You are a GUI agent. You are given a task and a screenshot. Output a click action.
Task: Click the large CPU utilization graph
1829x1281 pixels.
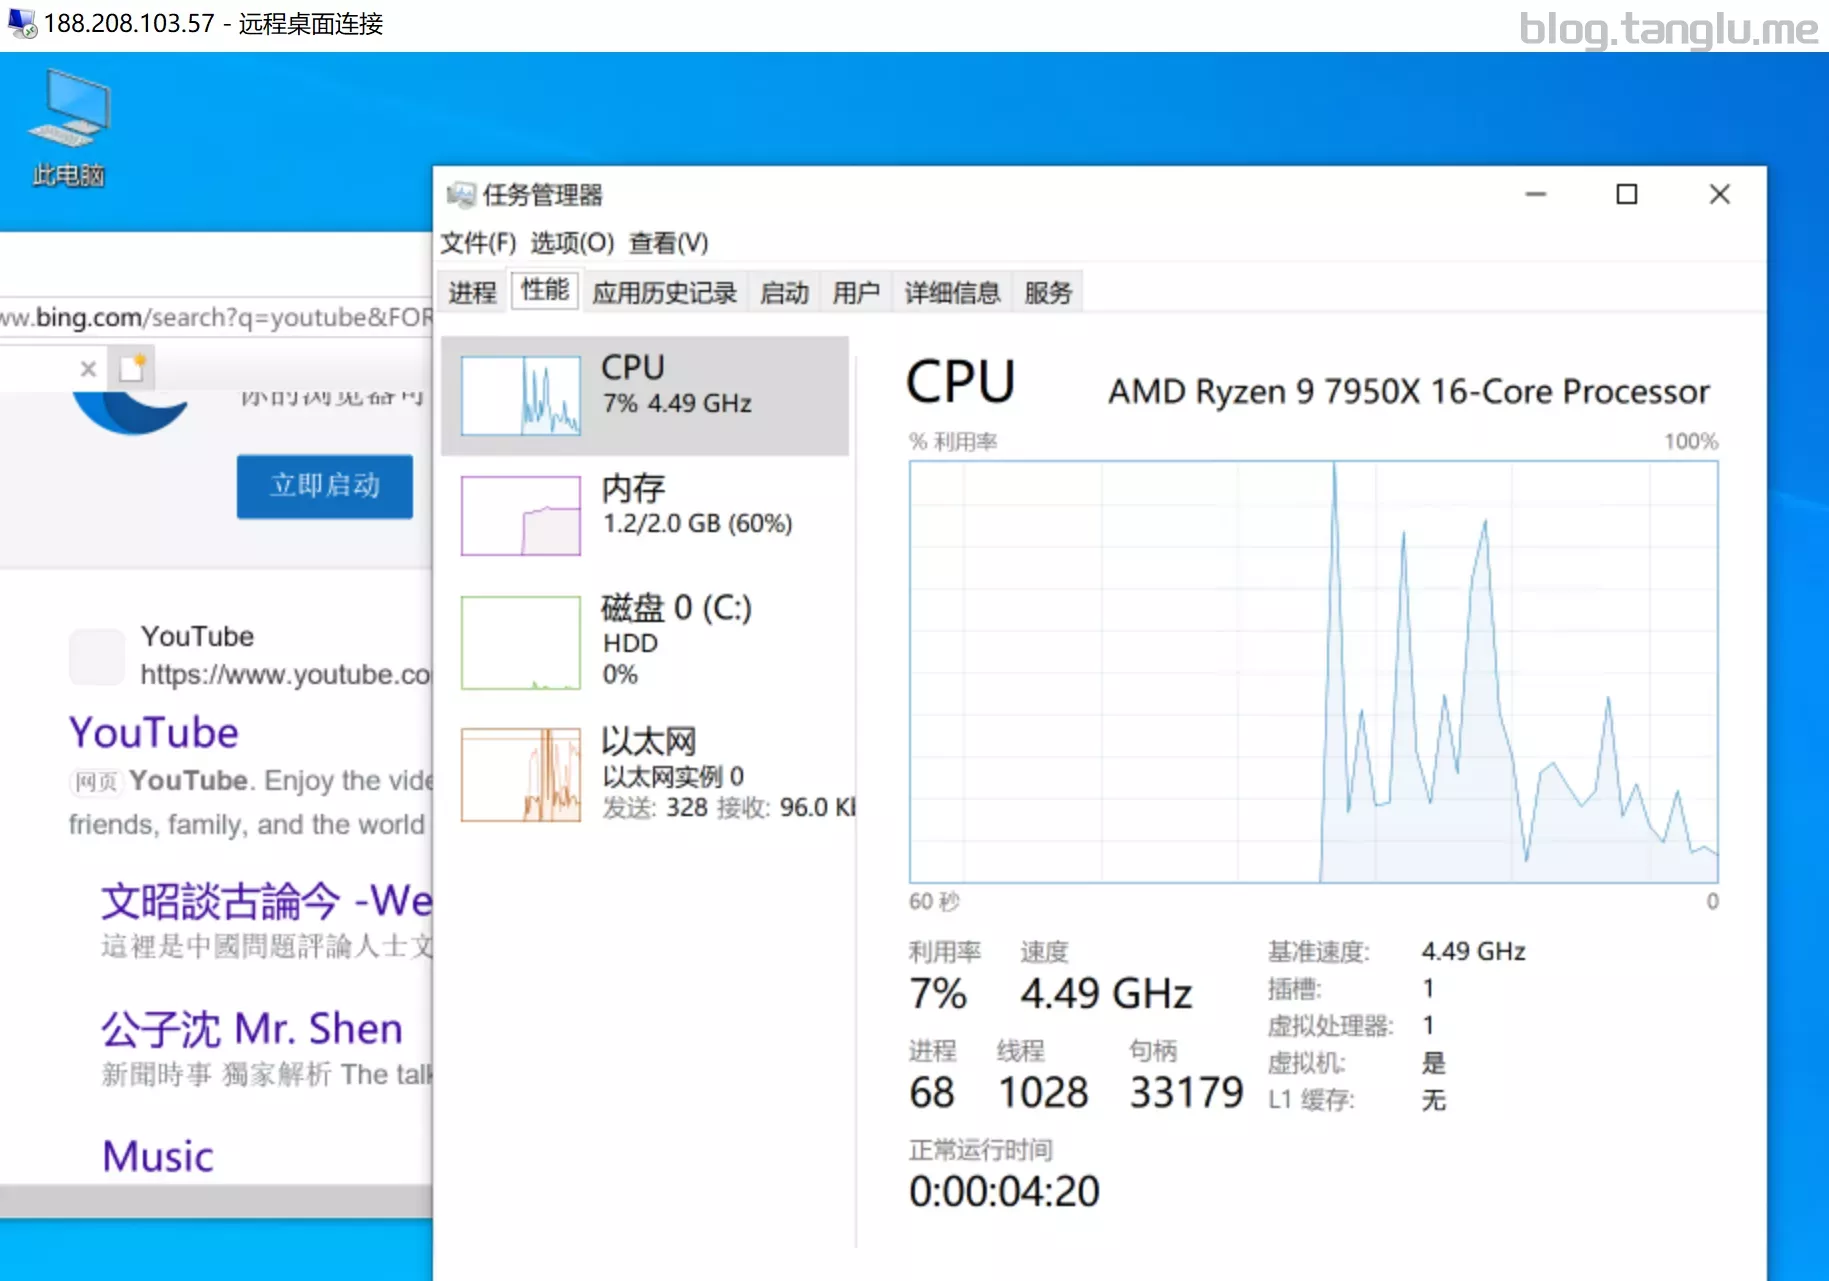(x=1313, y=672)
